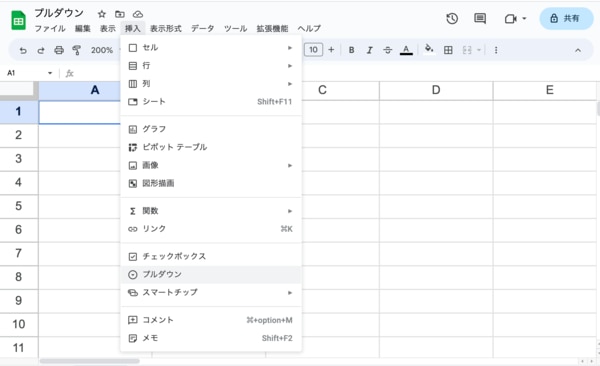The image size is (600, 366).
Task: Open the comments history icon
Action: tap(480, 18)
